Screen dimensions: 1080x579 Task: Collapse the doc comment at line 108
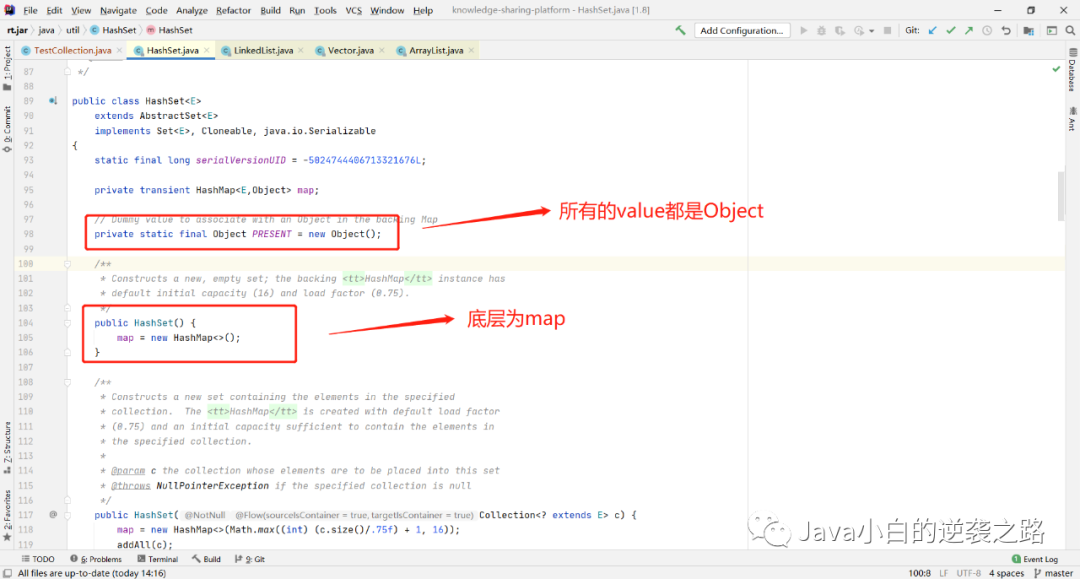click(68, 382)
